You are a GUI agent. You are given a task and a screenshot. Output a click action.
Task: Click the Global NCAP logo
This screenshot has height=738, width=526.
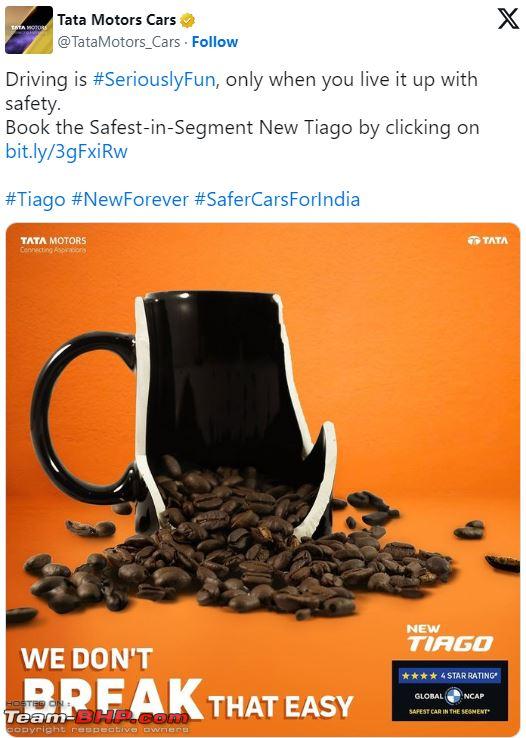(x=450, y=696)
